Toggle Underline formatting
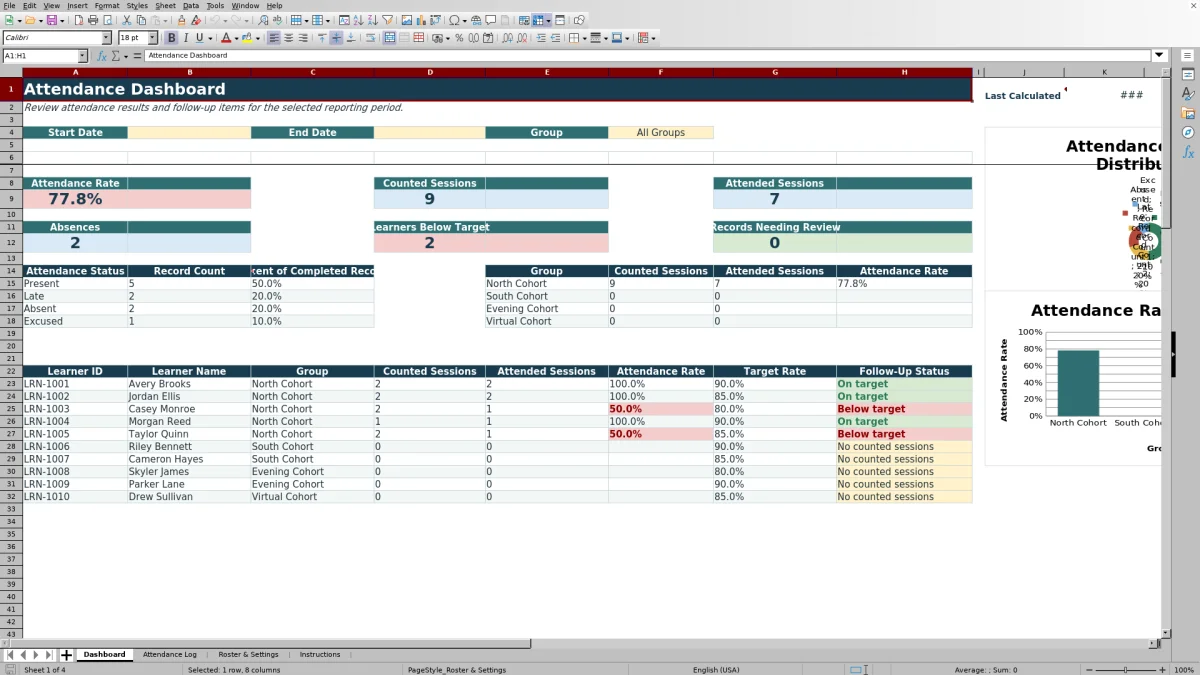 [x=199, y=38]
